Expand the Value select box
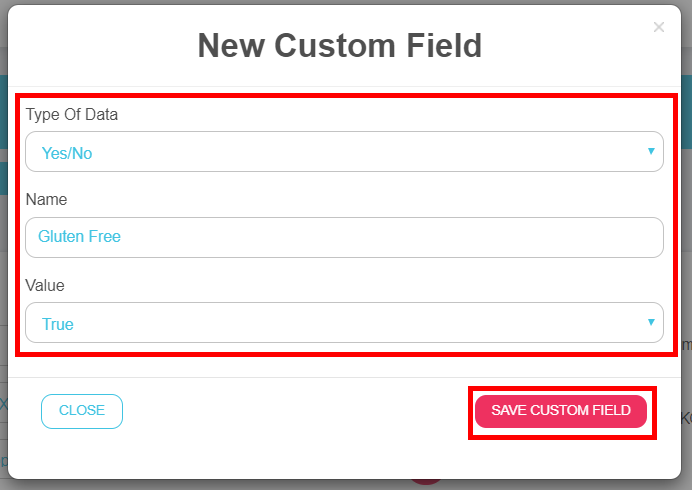The image size is (692, 490). click(x=344, y=323)
